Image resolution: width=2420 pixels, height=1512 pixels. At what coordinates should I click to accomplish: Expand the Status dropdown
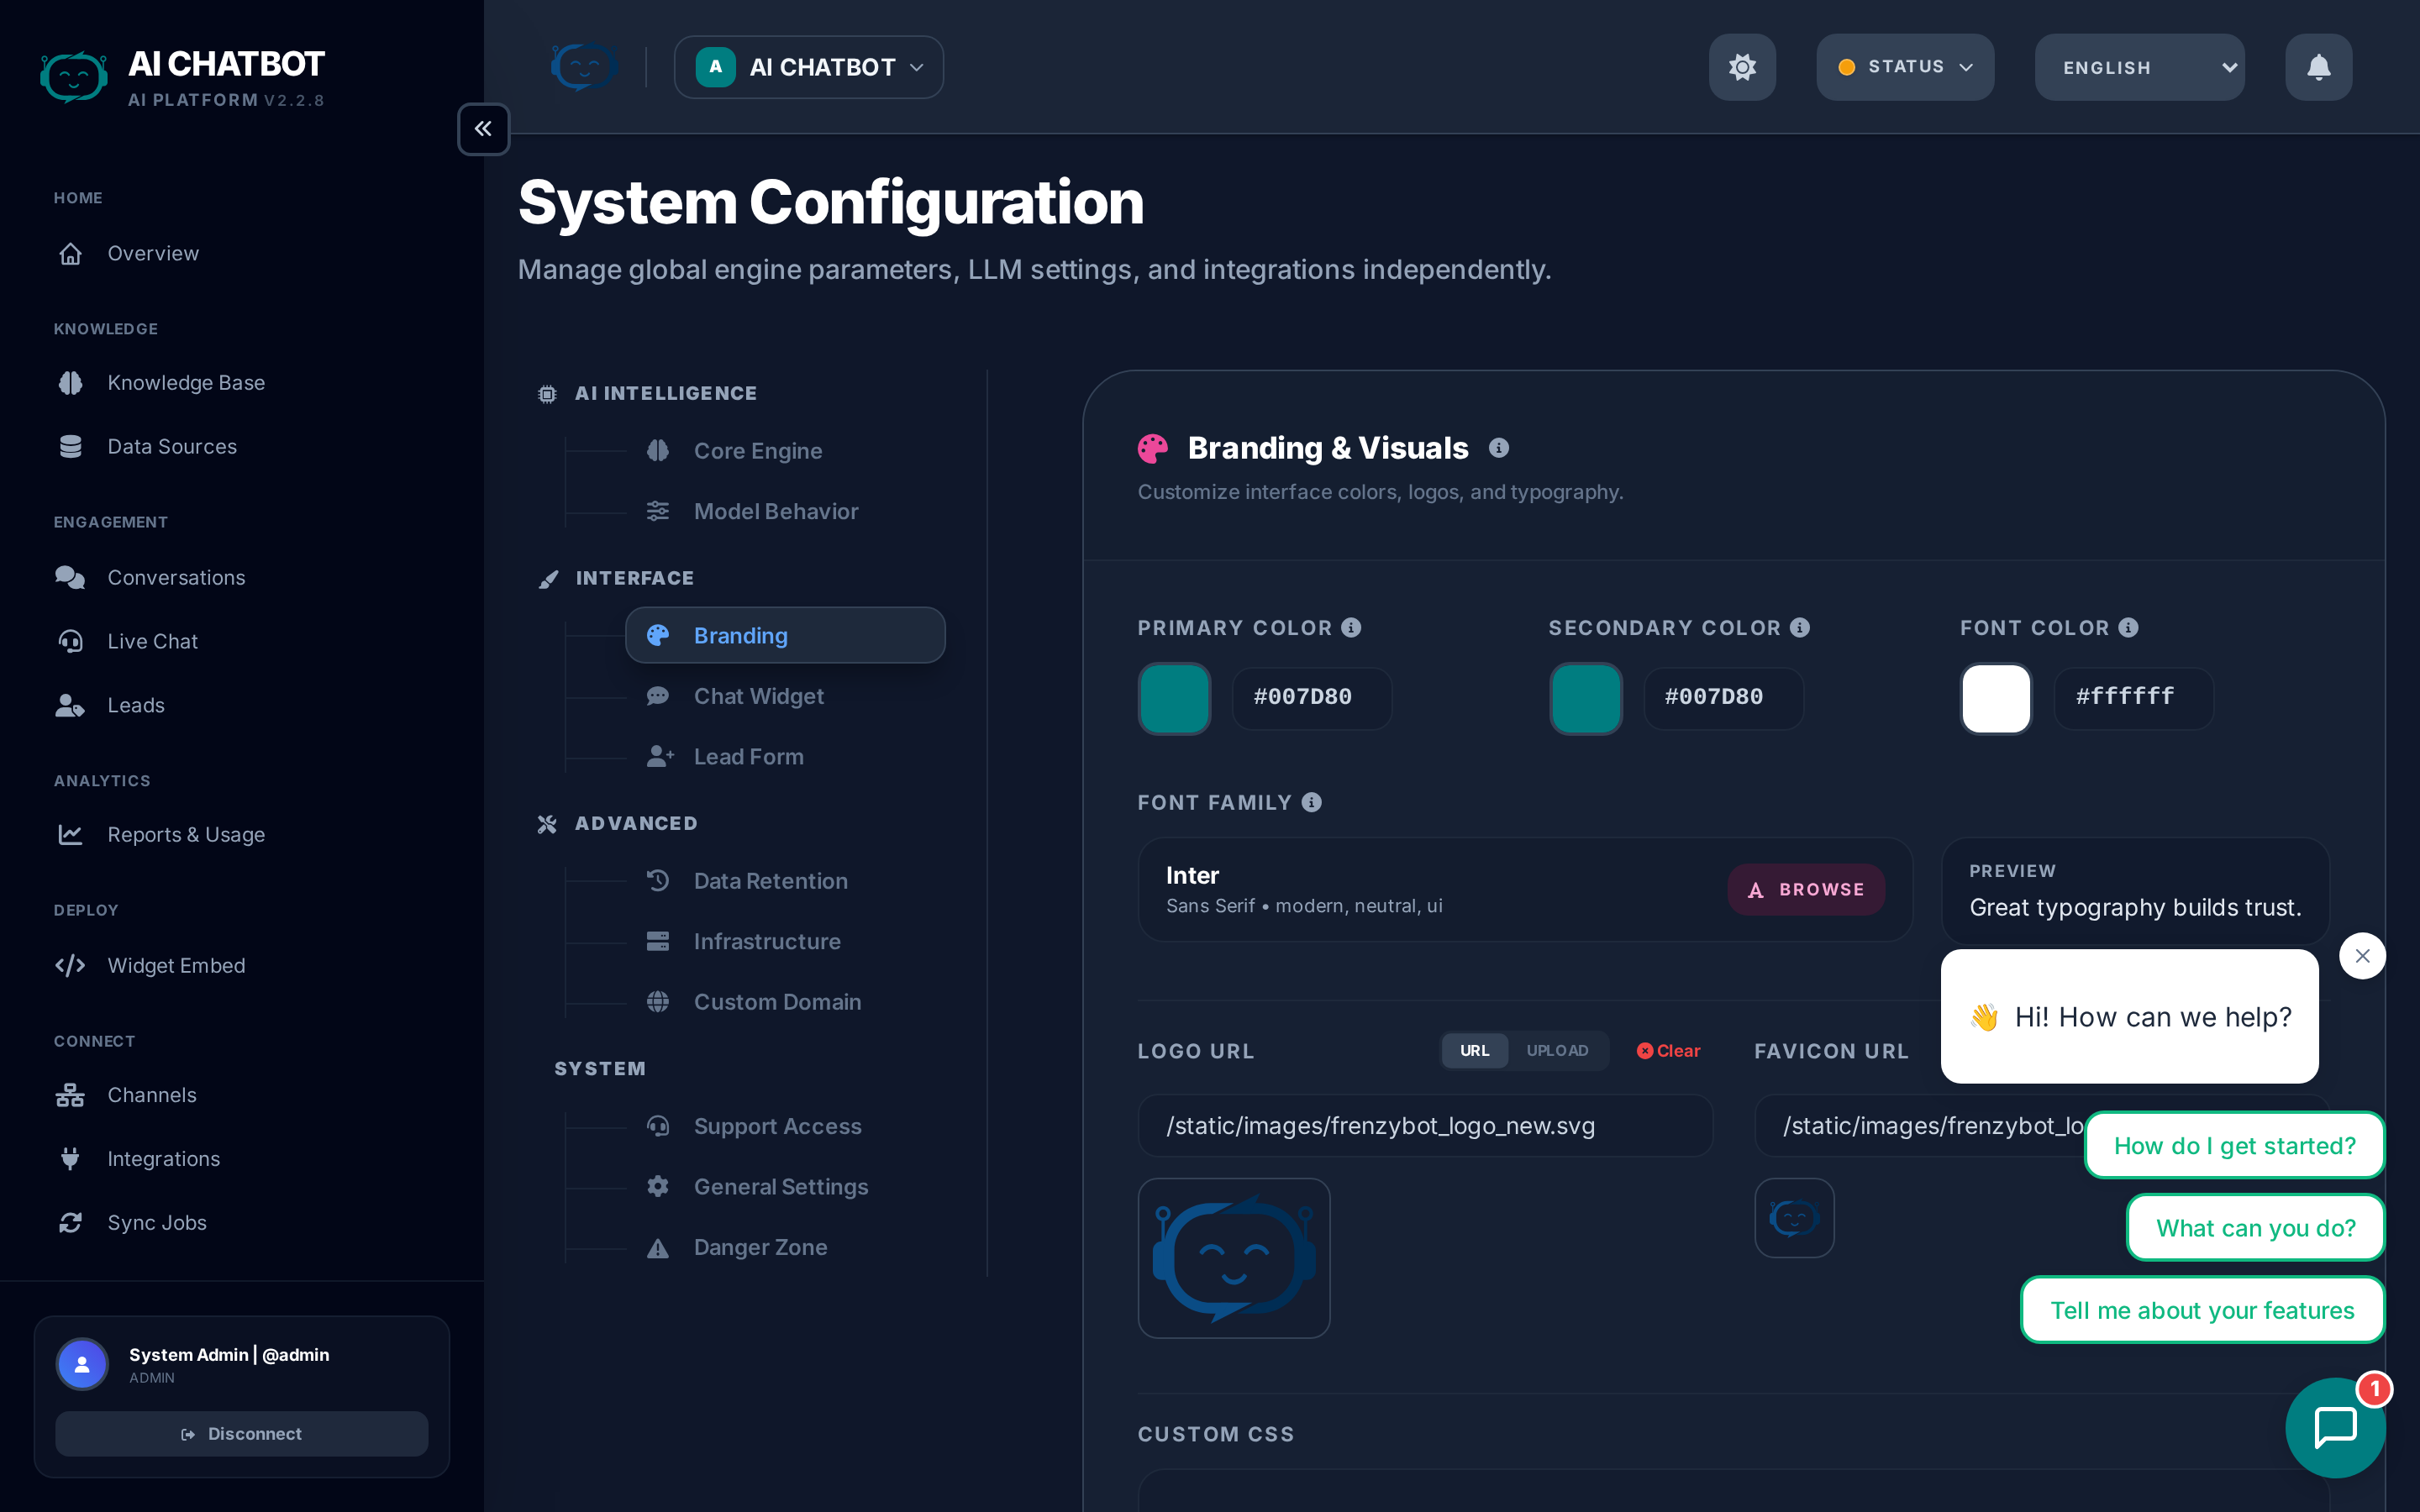click(1905, 67)
